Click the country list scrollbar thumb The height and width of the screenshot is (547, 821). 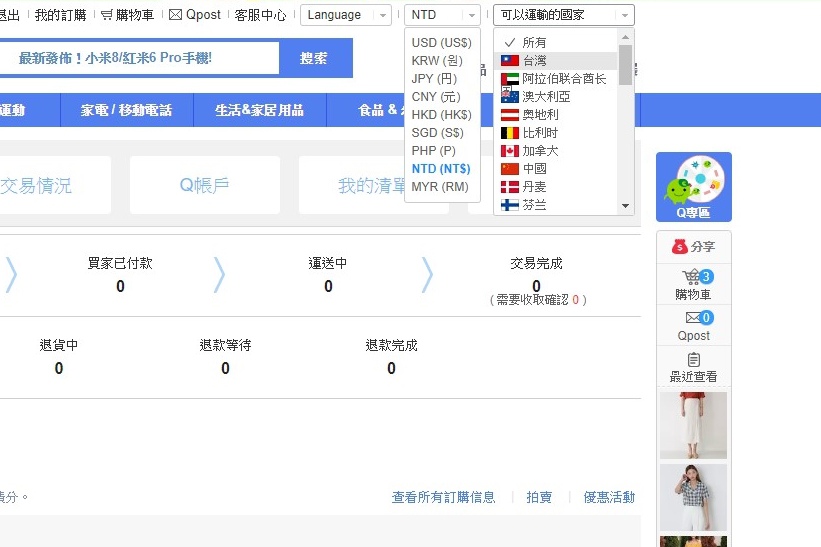click(x=625, y=64)
